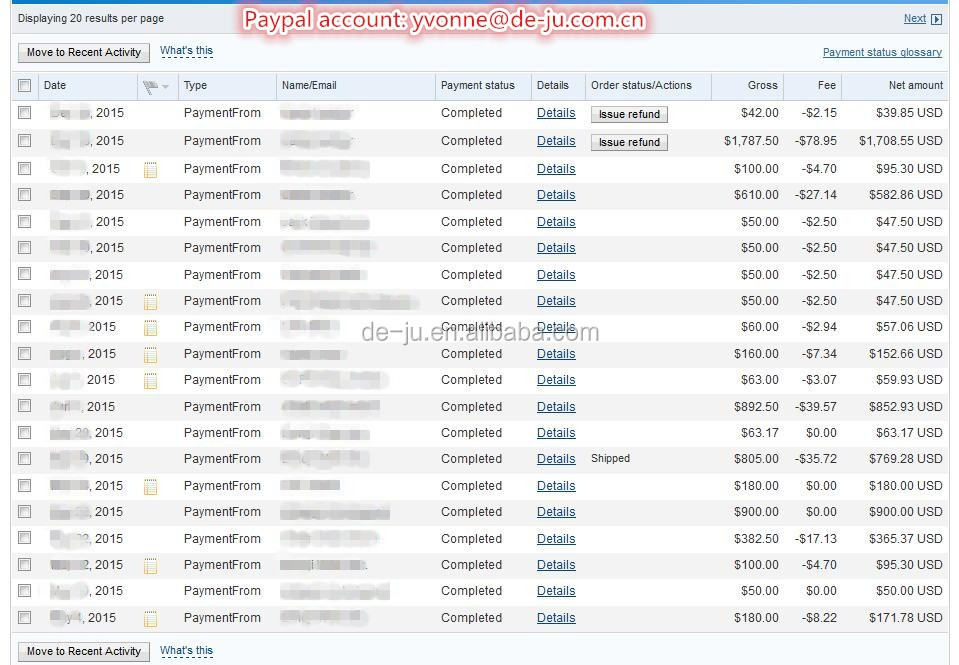The width and height of the screenshot is (959, 665).
Task: Click the top Move to Recent Activity button
Action: (84, 53)
